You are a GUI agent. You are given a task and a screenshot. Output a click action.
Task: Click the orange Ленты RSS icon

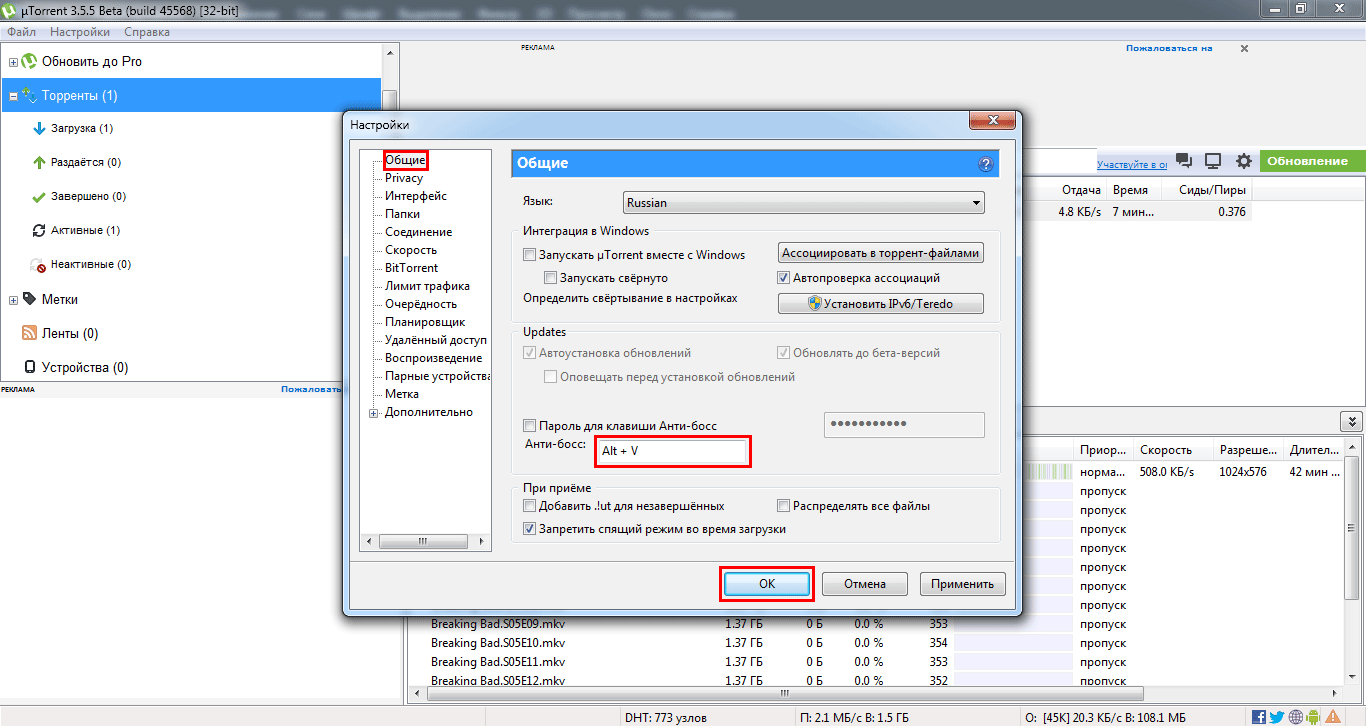30,333
